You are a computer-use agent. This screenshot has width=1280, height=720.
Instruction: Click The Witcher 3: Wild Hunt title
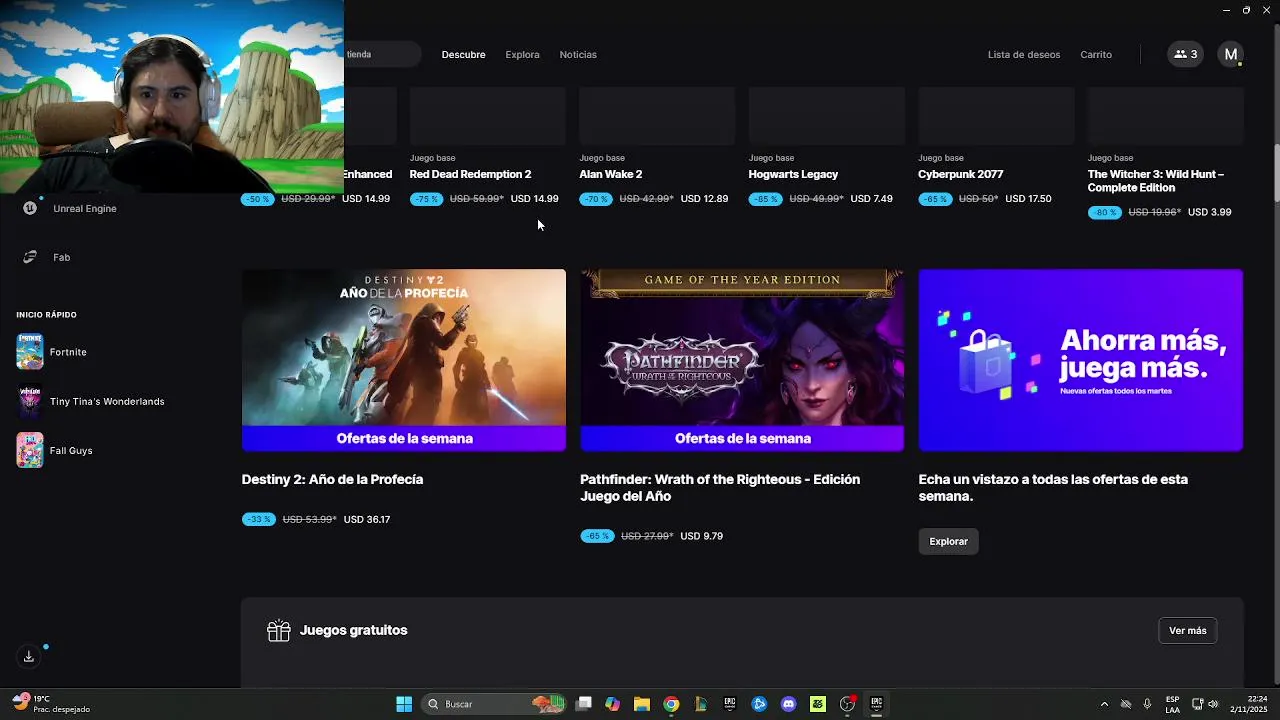coord(1156,181)
